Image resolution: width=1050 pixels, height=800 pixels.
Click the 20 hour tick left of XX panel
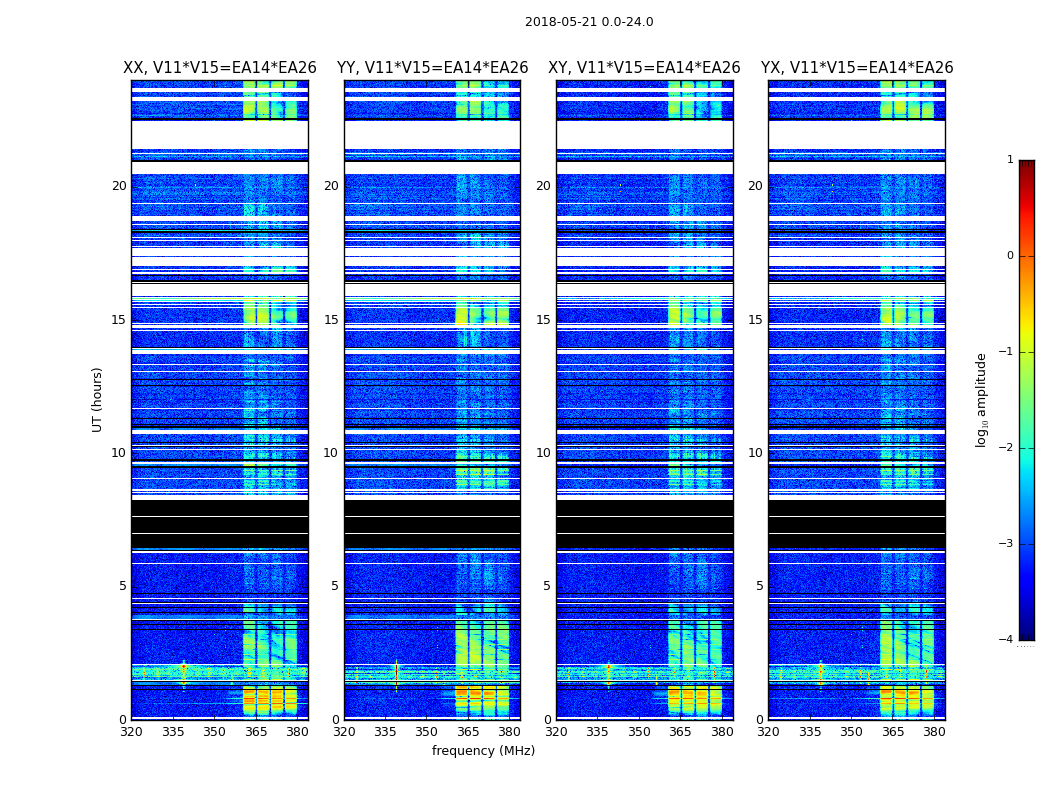(119, 186)
